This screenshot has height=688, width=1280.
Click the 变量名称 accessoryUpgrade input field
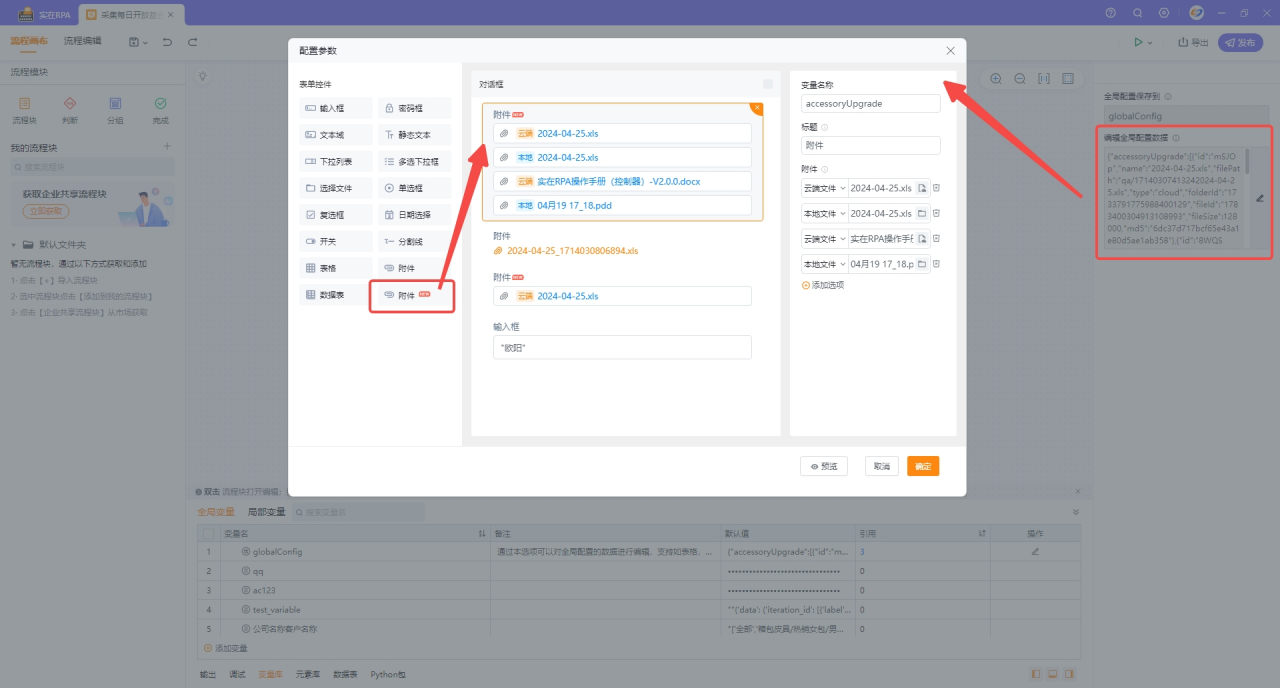[x=870, y=103]
